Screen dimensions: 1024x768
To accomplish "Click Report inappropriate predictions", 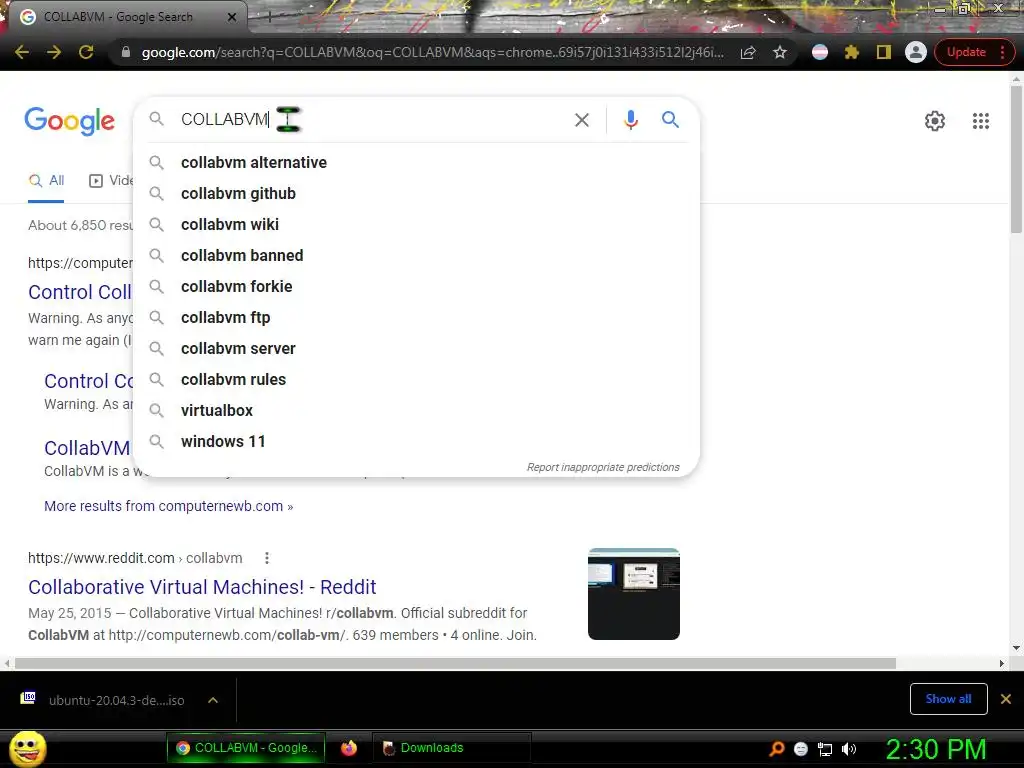I will (603, 467).
